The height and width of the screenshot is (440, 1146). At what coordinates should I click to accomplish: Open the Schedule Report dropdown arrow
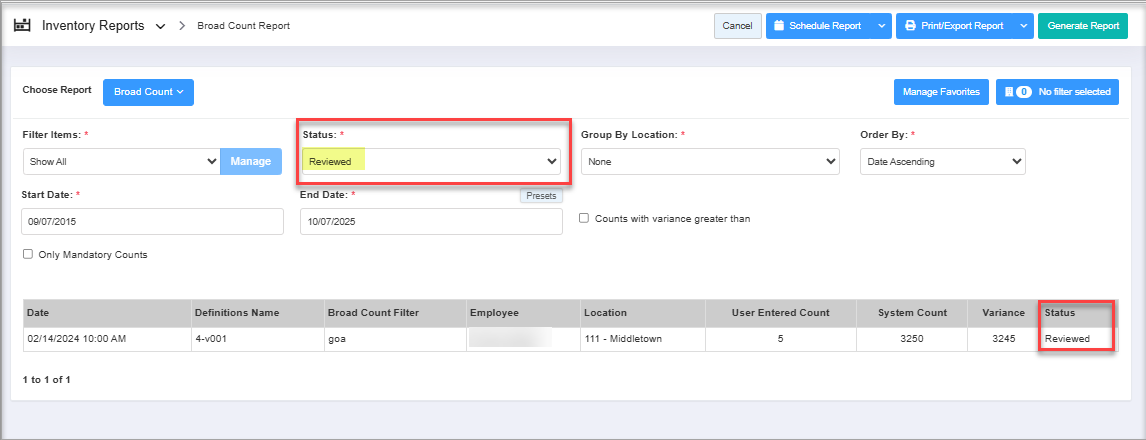(880, 26)
